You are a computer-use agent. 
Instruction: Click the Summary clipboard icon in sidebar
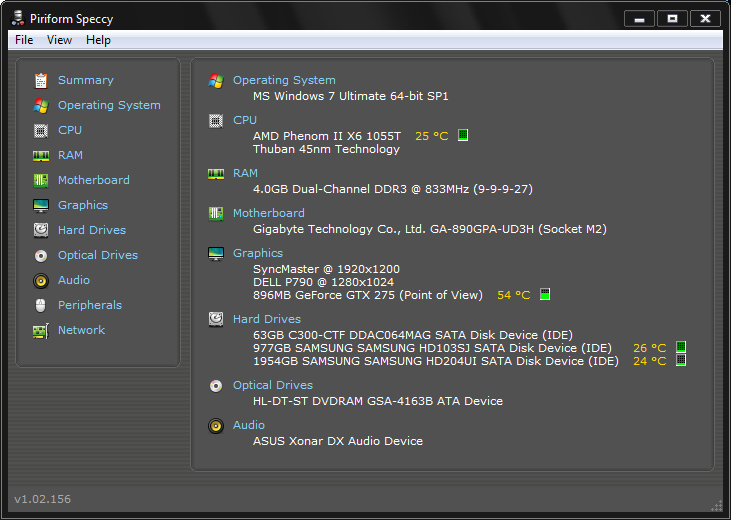pos(41,81)
